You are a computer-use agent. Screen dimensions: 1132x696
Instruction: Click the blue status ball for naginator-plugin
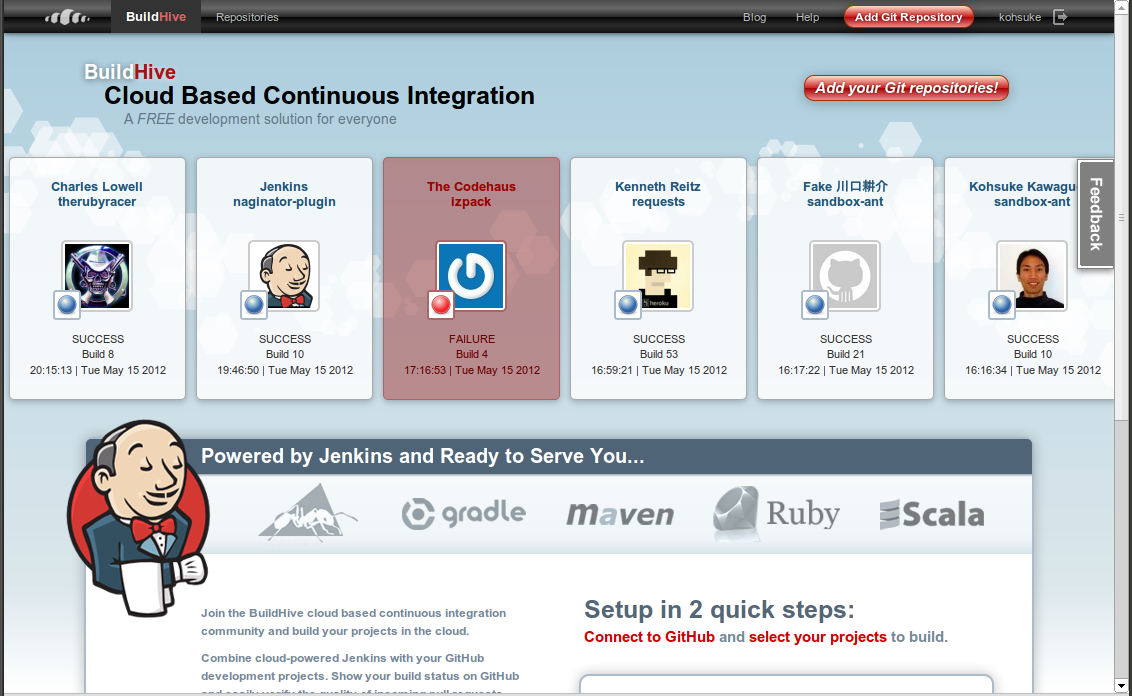click(x=254, y=305)
